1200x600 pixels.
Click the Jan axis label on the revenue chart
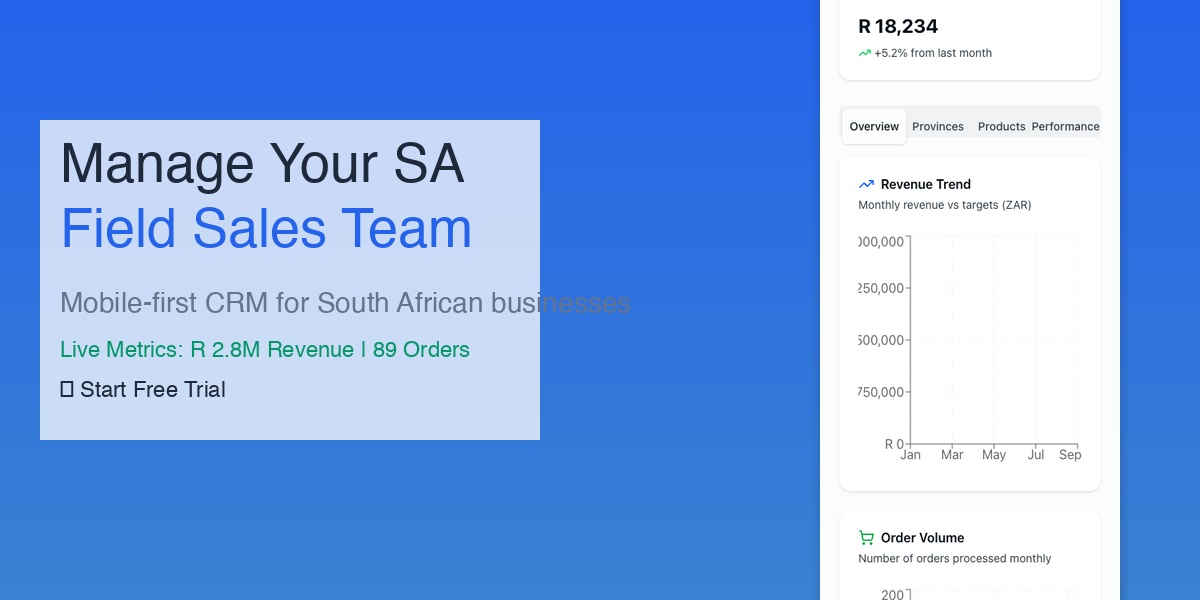tap(910, 454)
